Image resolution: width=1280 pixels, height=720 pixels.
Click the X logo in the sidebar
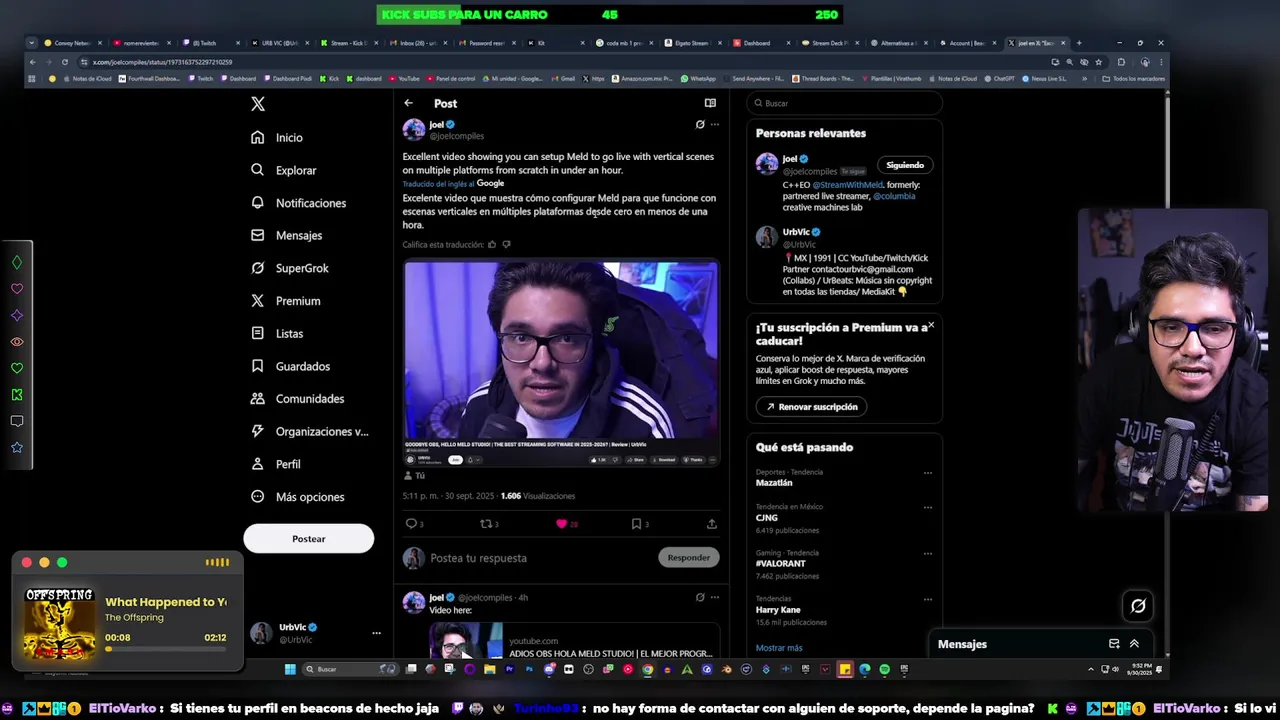tap(258, 104)
